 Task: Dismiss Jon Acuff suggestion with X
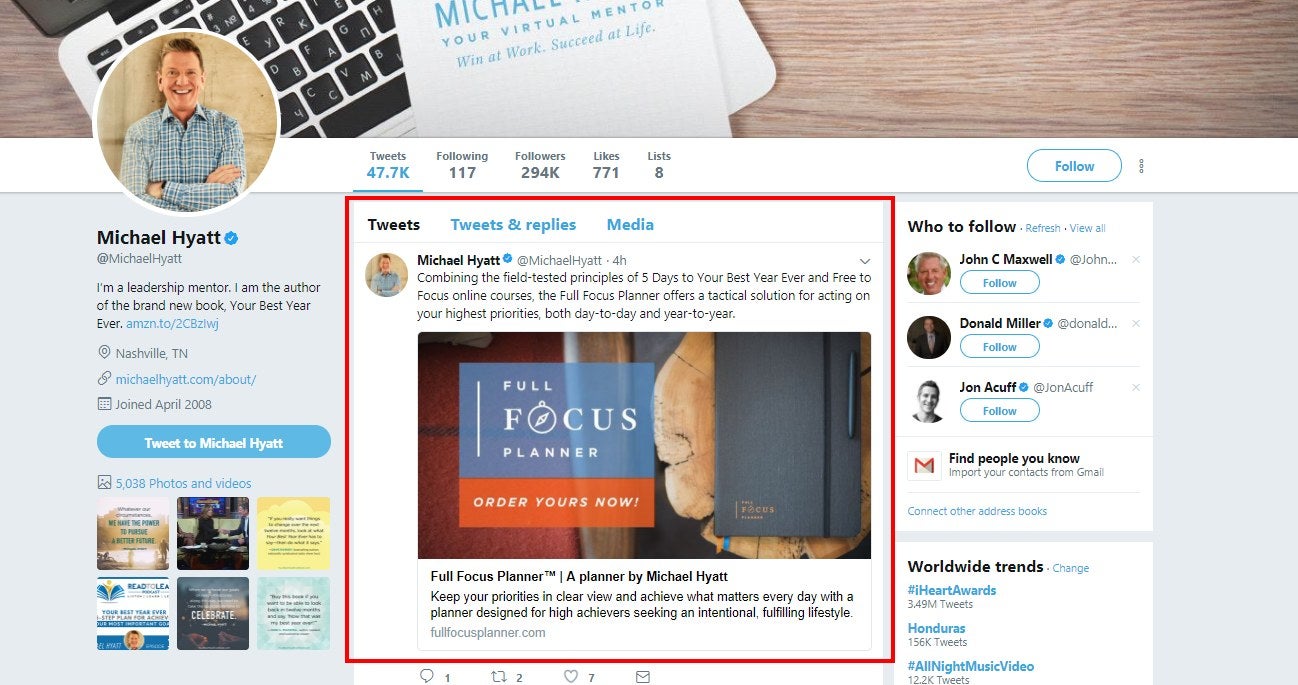[1135, 388]
